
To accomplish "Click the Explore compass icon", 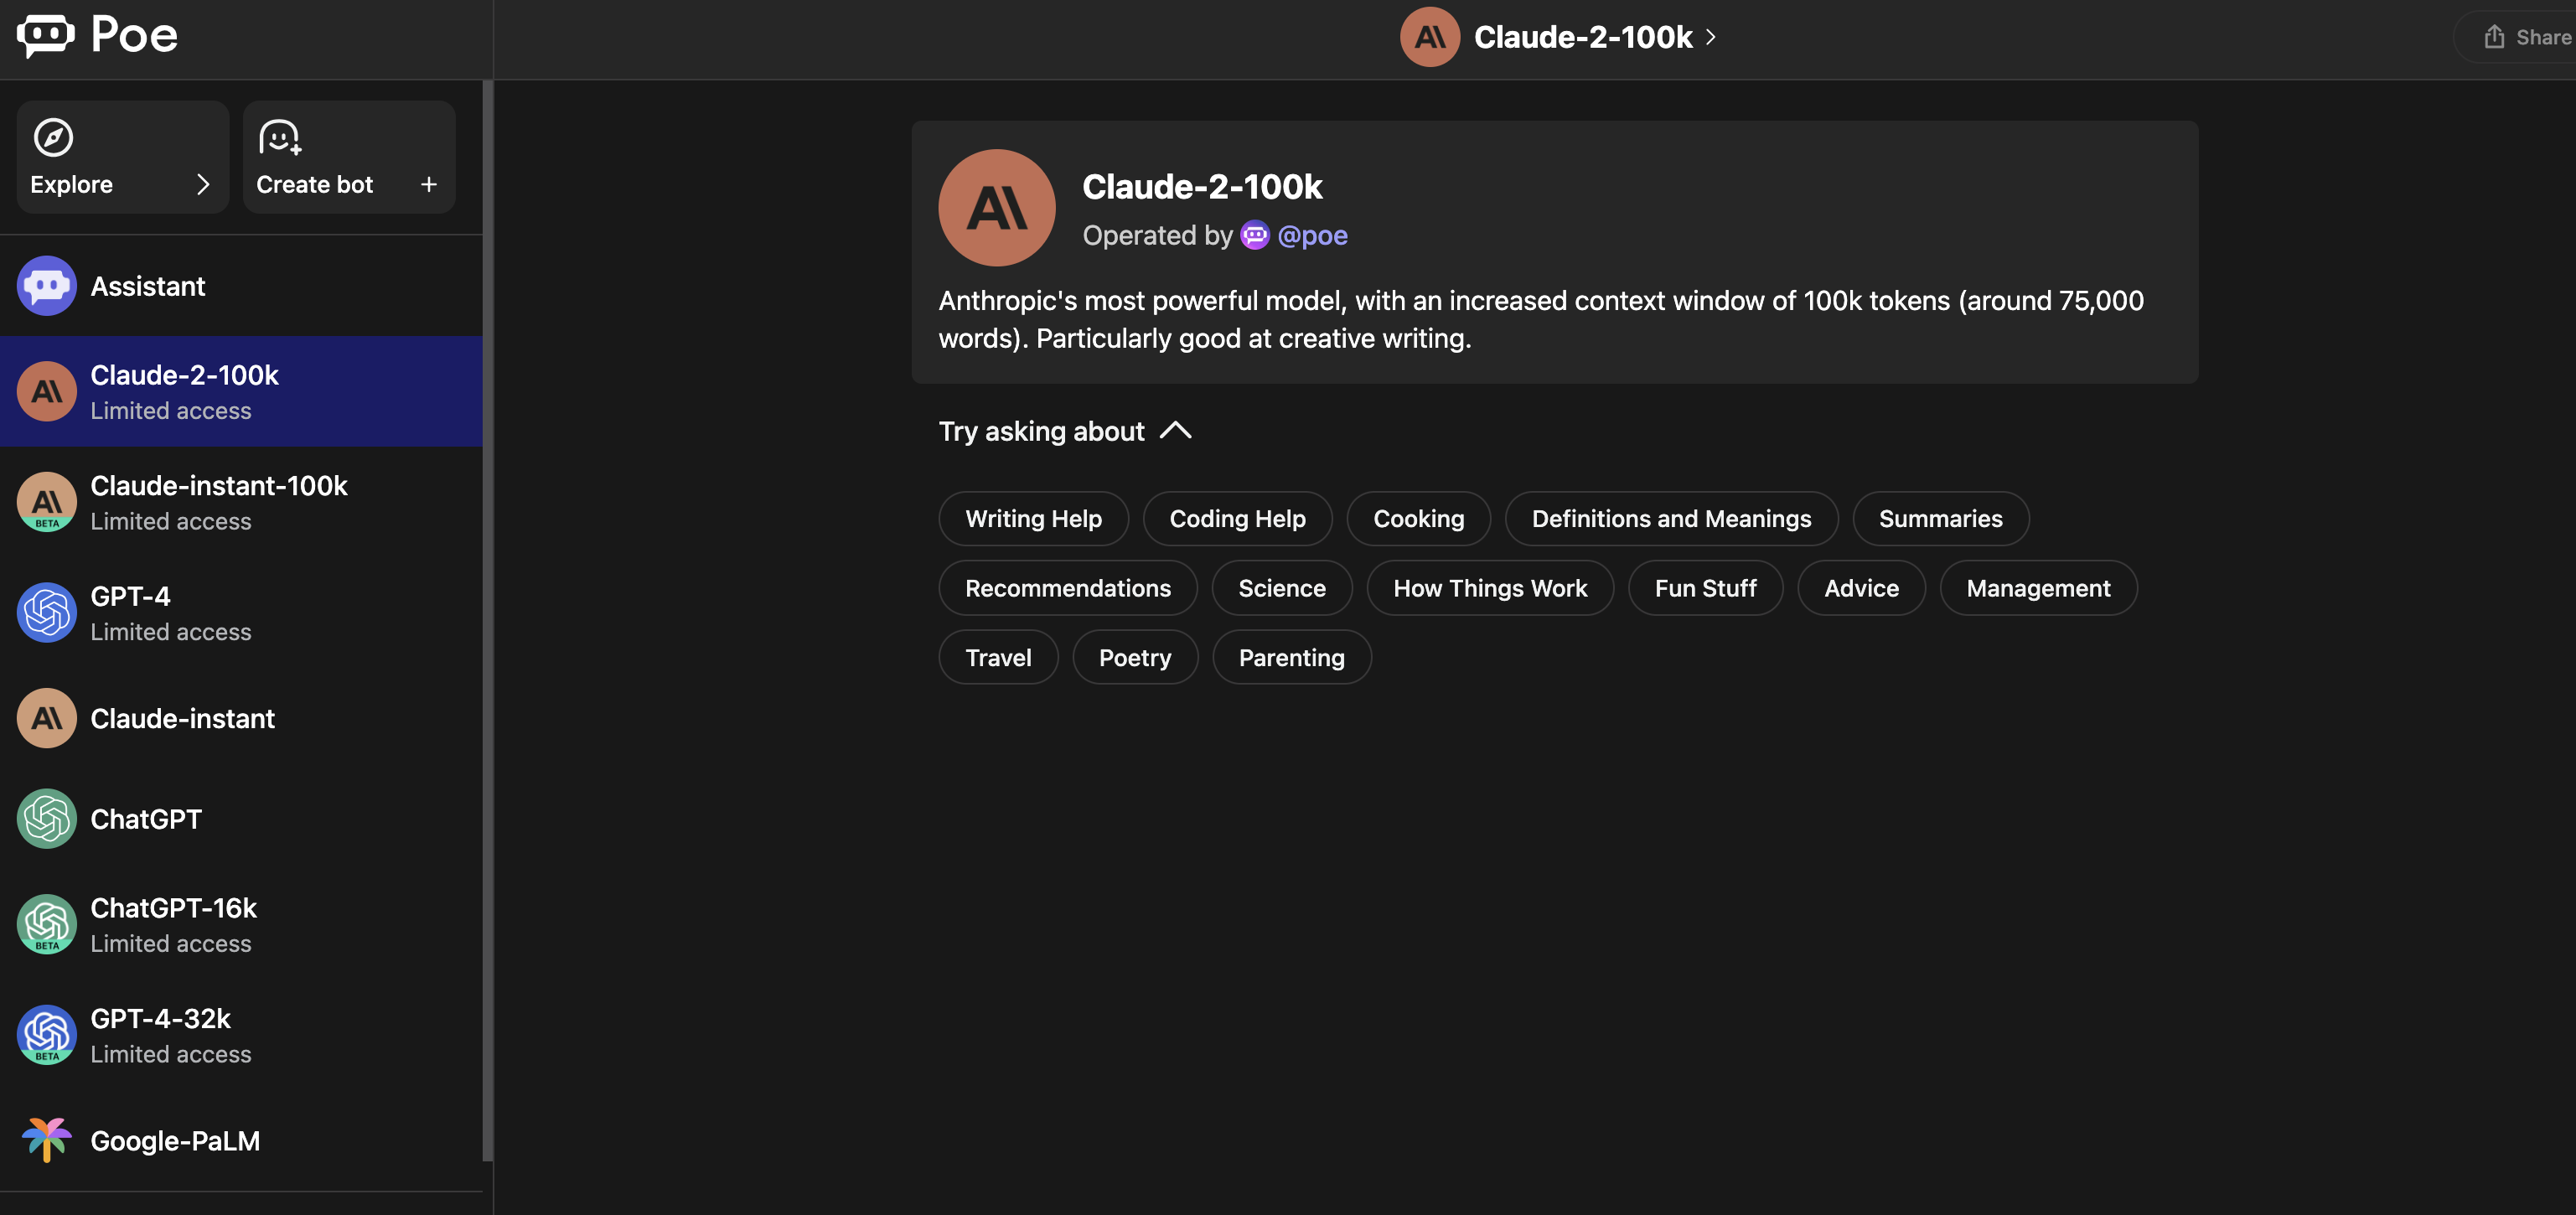I will point(53,137).
